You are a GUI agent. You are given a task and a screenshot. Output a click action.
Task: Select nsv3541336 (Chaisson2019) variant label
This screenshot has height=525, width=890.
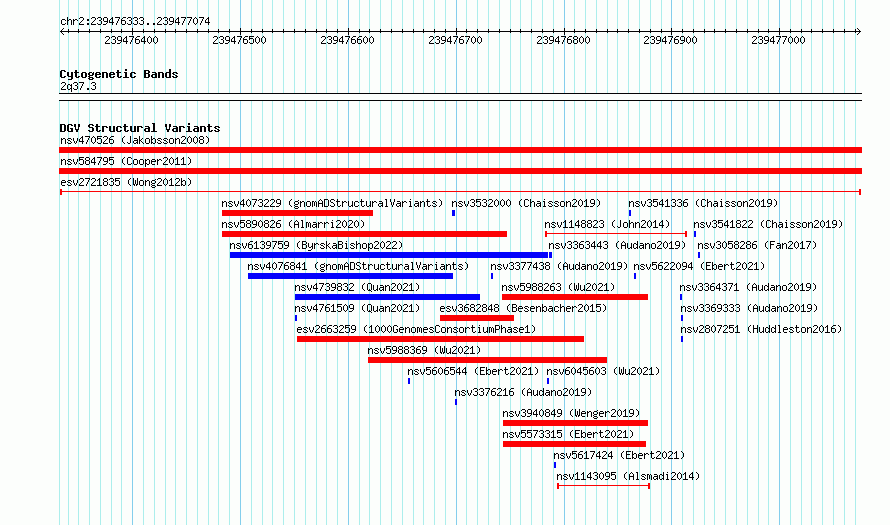pyautogui.click(x=703, y=203)
